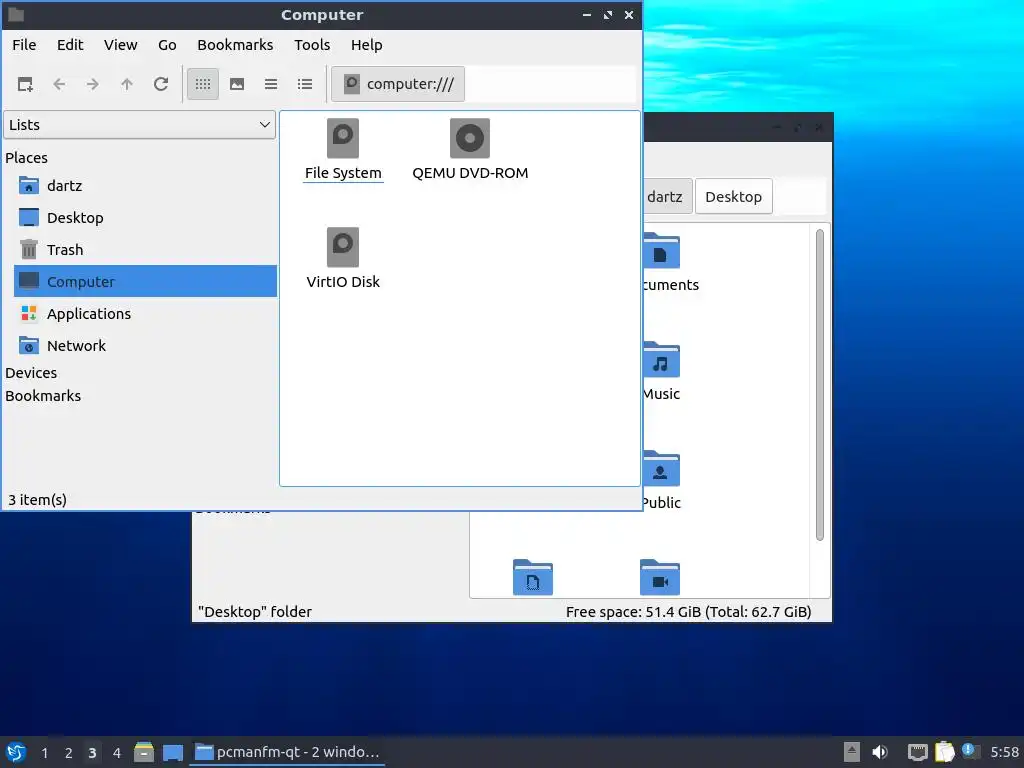Open a new tab with toolbar icon

point(25,84)
